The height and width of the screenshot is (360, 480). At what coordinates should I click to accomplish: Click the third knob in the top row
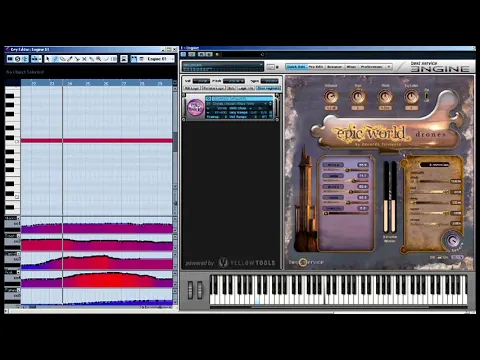point(385,97)
